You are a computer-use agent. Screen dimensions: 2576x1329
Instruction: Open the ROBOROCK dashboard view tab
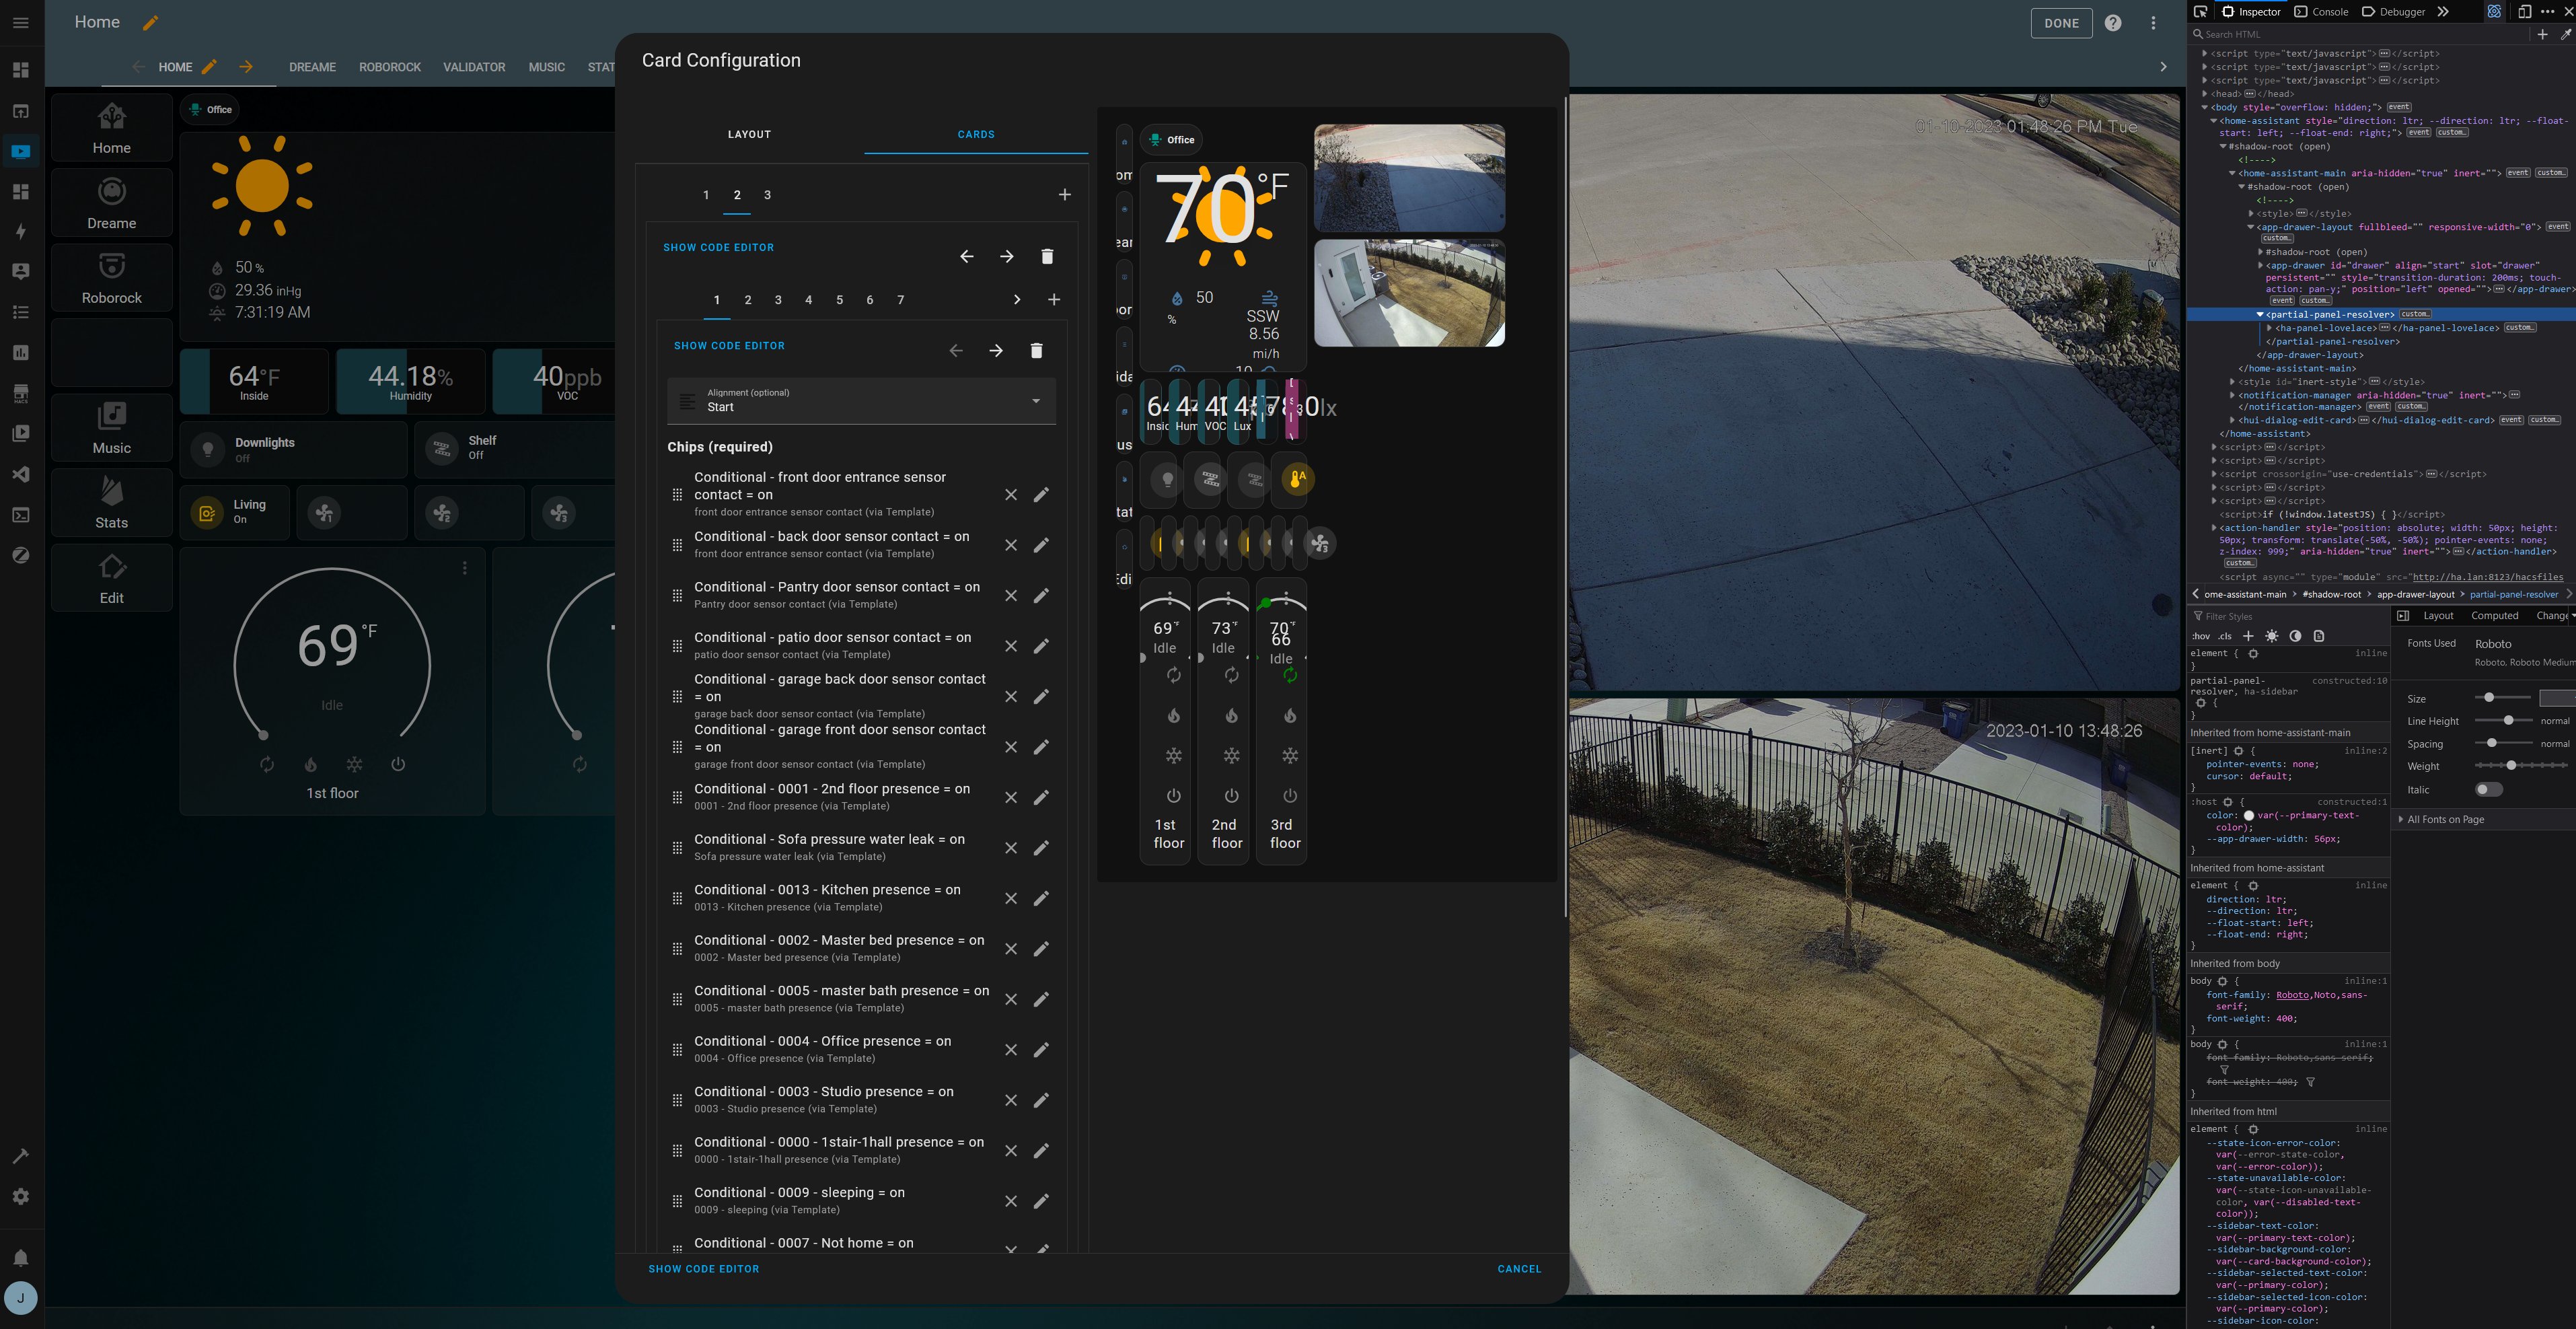click(390, 67)
